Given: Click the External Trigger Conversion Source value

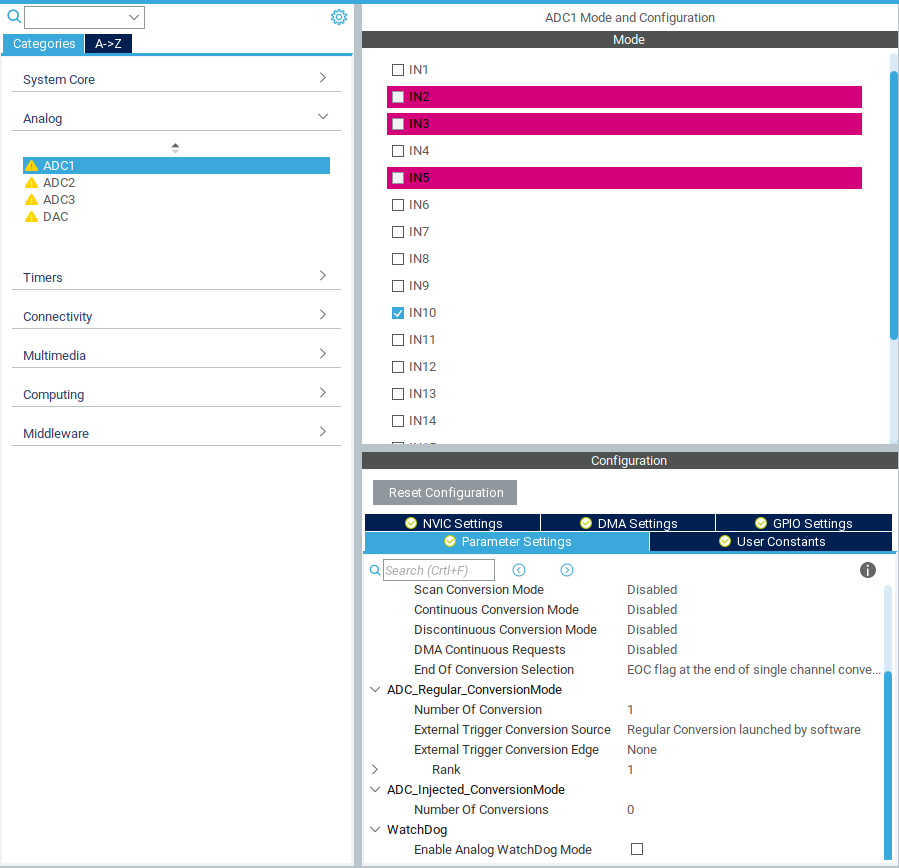Looking at the screenshot, I should click(x=744, y=729).
